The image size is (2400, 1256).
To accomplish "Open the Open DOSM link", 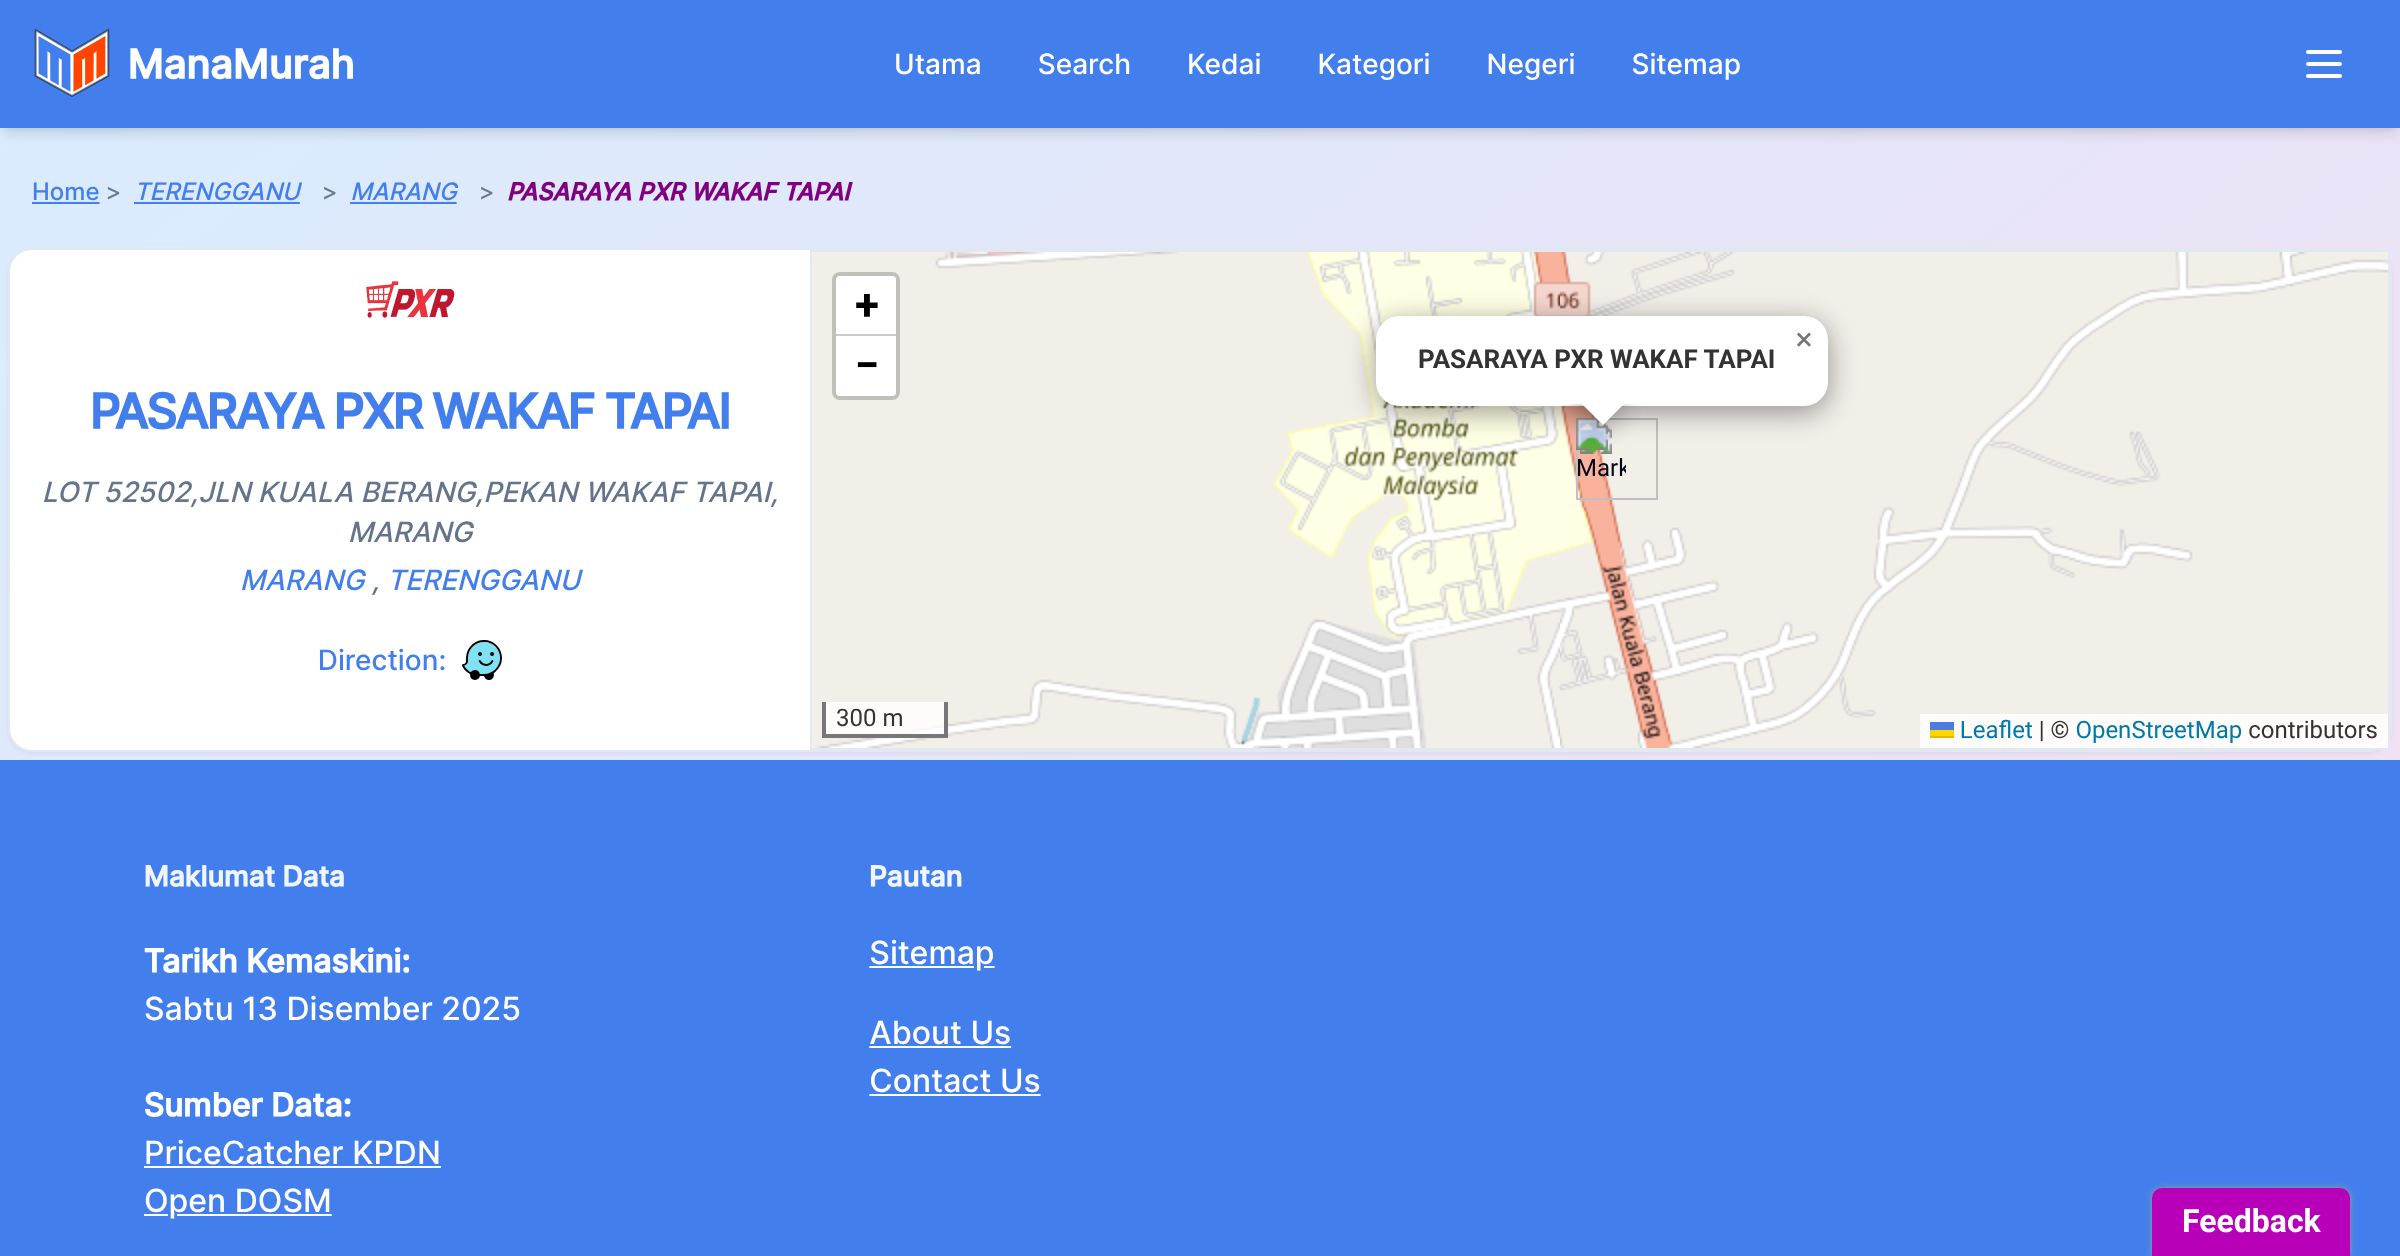I will pyautogui.click(x=237, y=1201).
